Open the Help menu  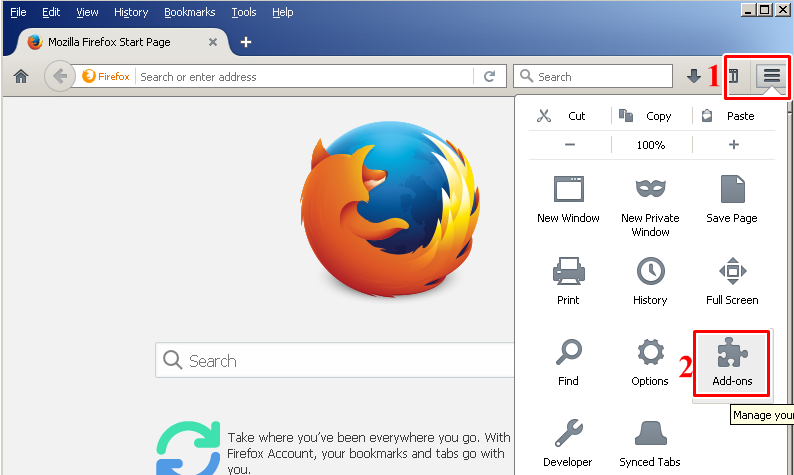[283, 12]
